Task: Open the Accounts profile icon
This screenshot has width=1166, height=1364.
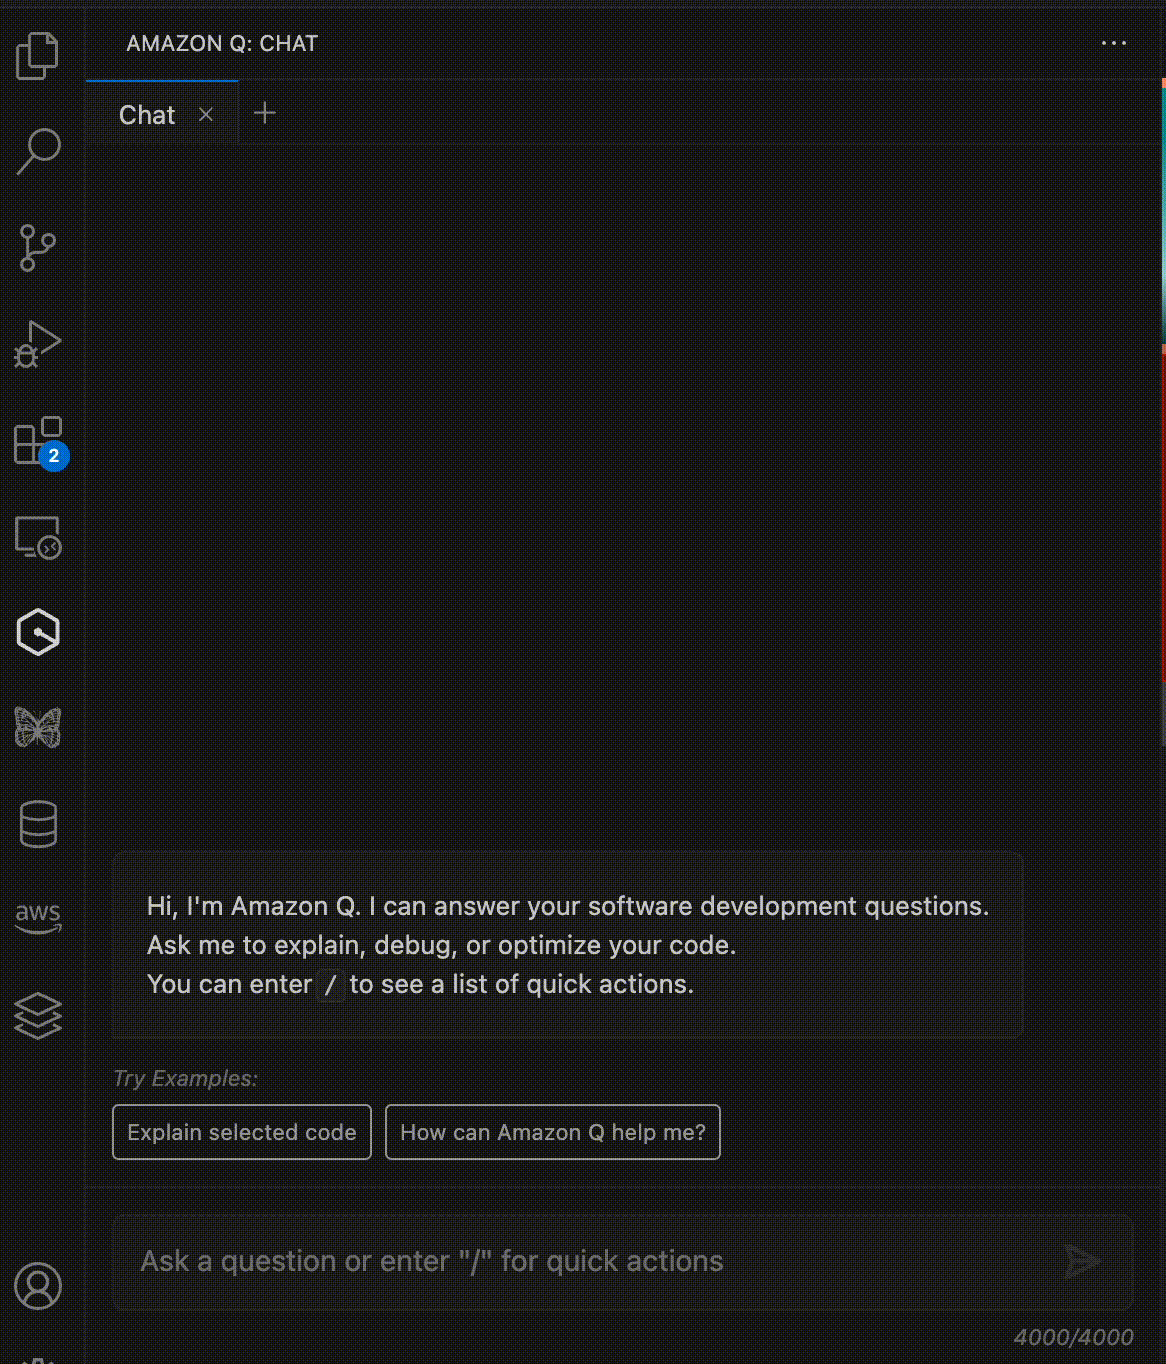Action: point(38,1288)
